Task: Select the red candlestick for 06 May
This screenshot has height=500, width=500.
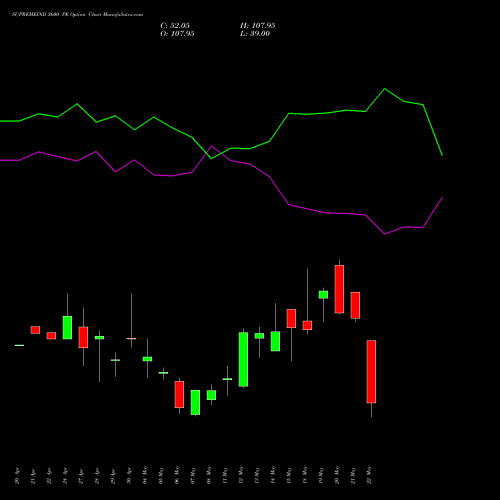Action: [x=179, y=394]
